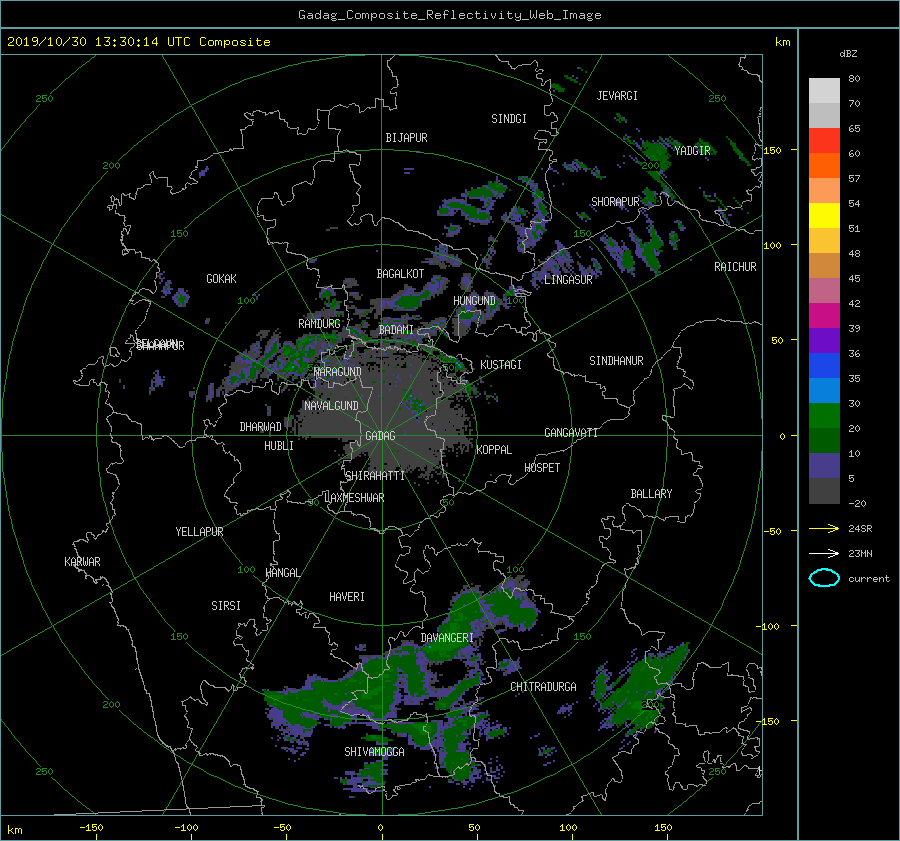Click the SIRSI city label
The width and height of the screenshot is (900, 841).
(x=226, y=606)
